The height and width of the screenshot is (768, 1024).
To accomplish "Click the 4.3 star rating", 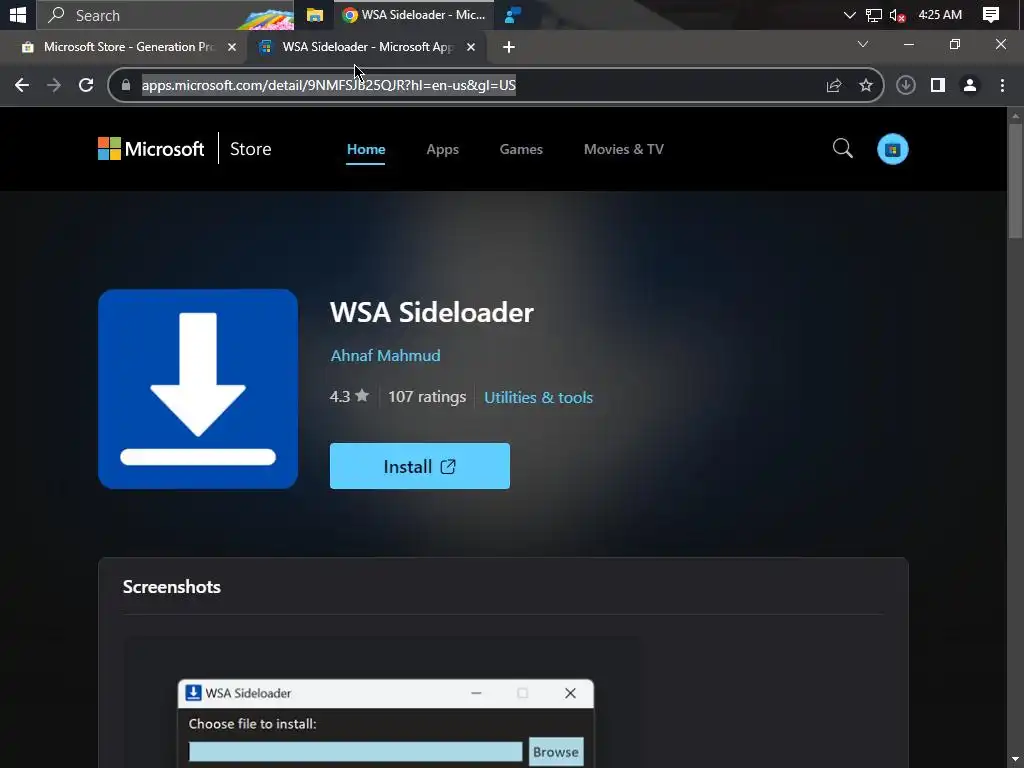I will click(x=349, y=396).
